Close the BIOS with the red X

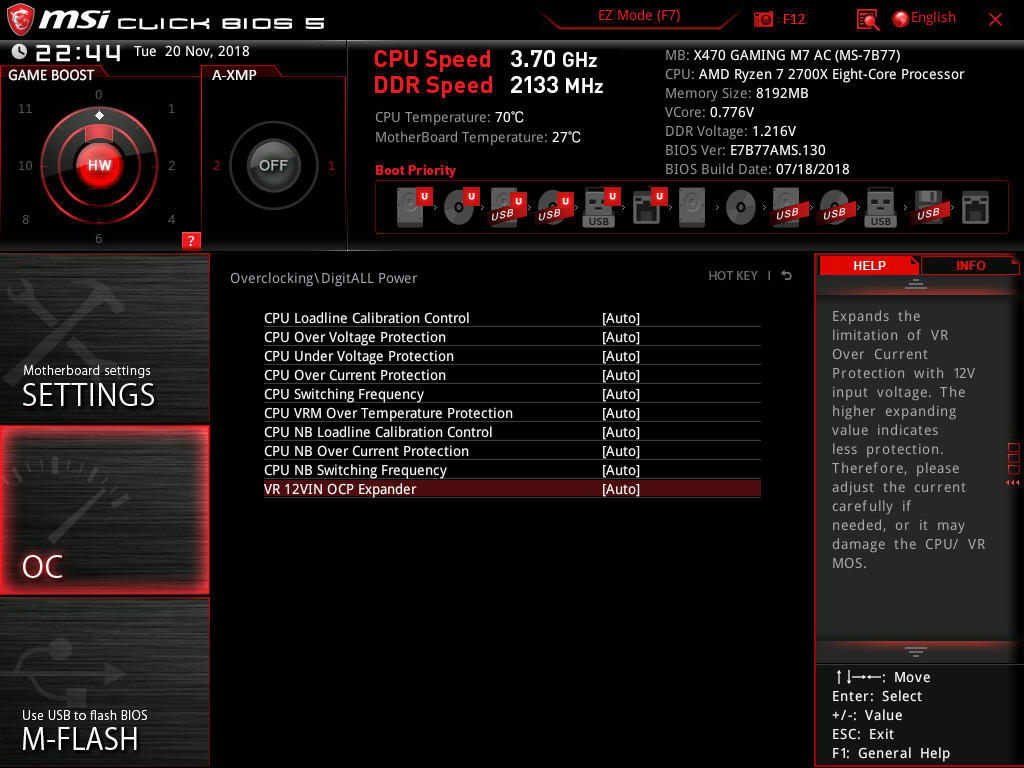coord(995,20)
